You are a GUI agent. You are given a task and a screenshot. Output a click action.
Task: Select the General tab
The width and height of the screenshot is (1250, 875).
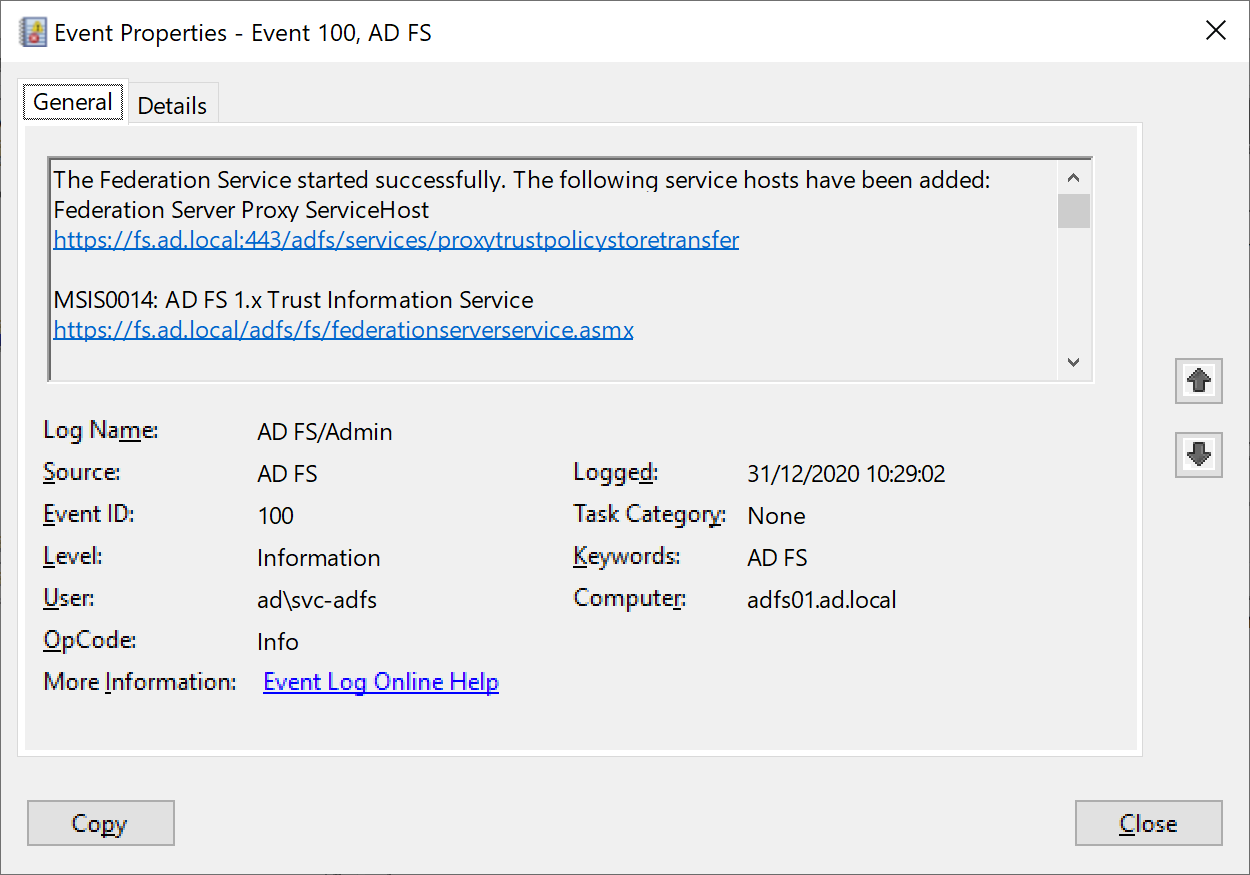73,102
